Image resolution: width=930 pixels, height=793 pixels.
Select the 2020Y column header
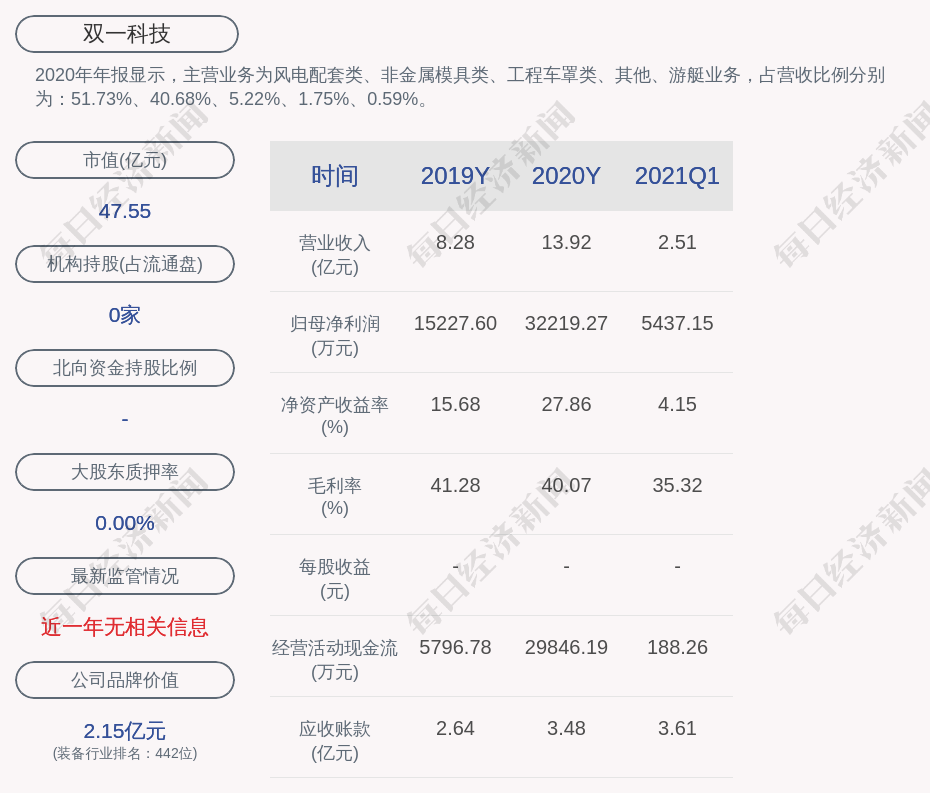(566, 176)
